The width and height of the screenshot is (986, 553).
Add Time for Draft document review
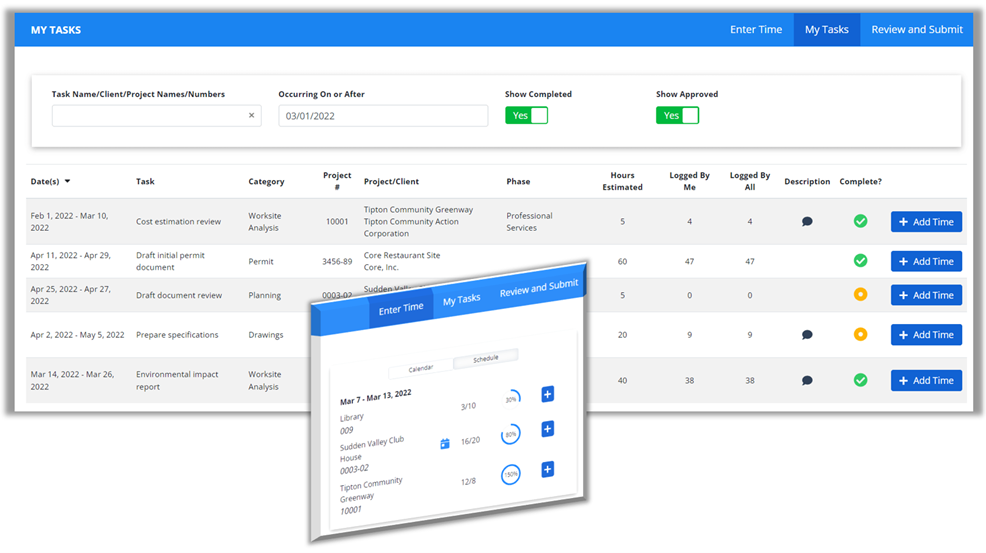coord(926,295)
